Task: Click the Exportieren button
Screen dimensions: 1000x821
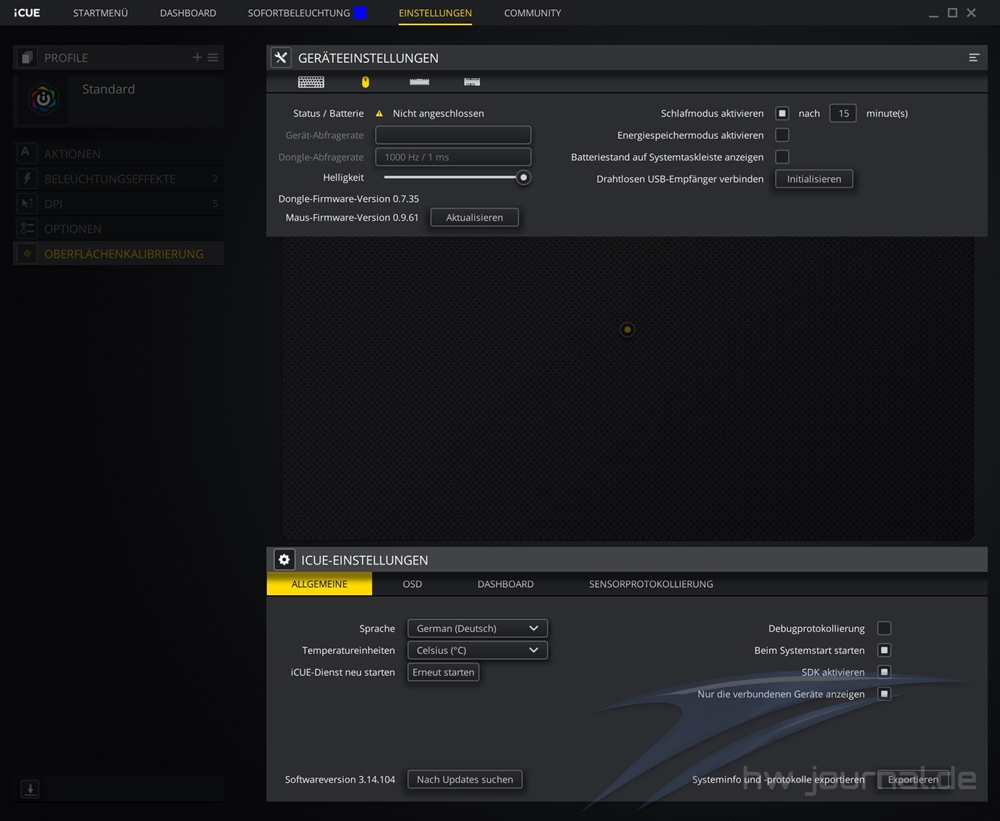Action: tap(913, 779)
